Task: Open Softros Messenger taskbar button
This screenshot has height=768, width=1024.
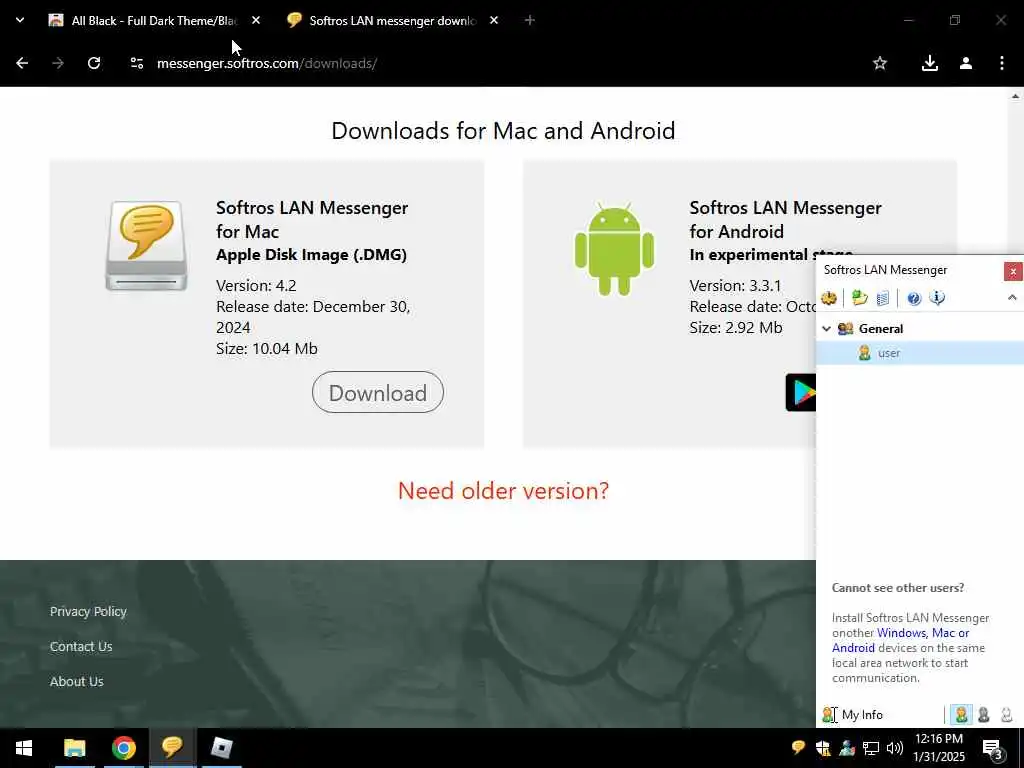Action: [x=172, y=748]
